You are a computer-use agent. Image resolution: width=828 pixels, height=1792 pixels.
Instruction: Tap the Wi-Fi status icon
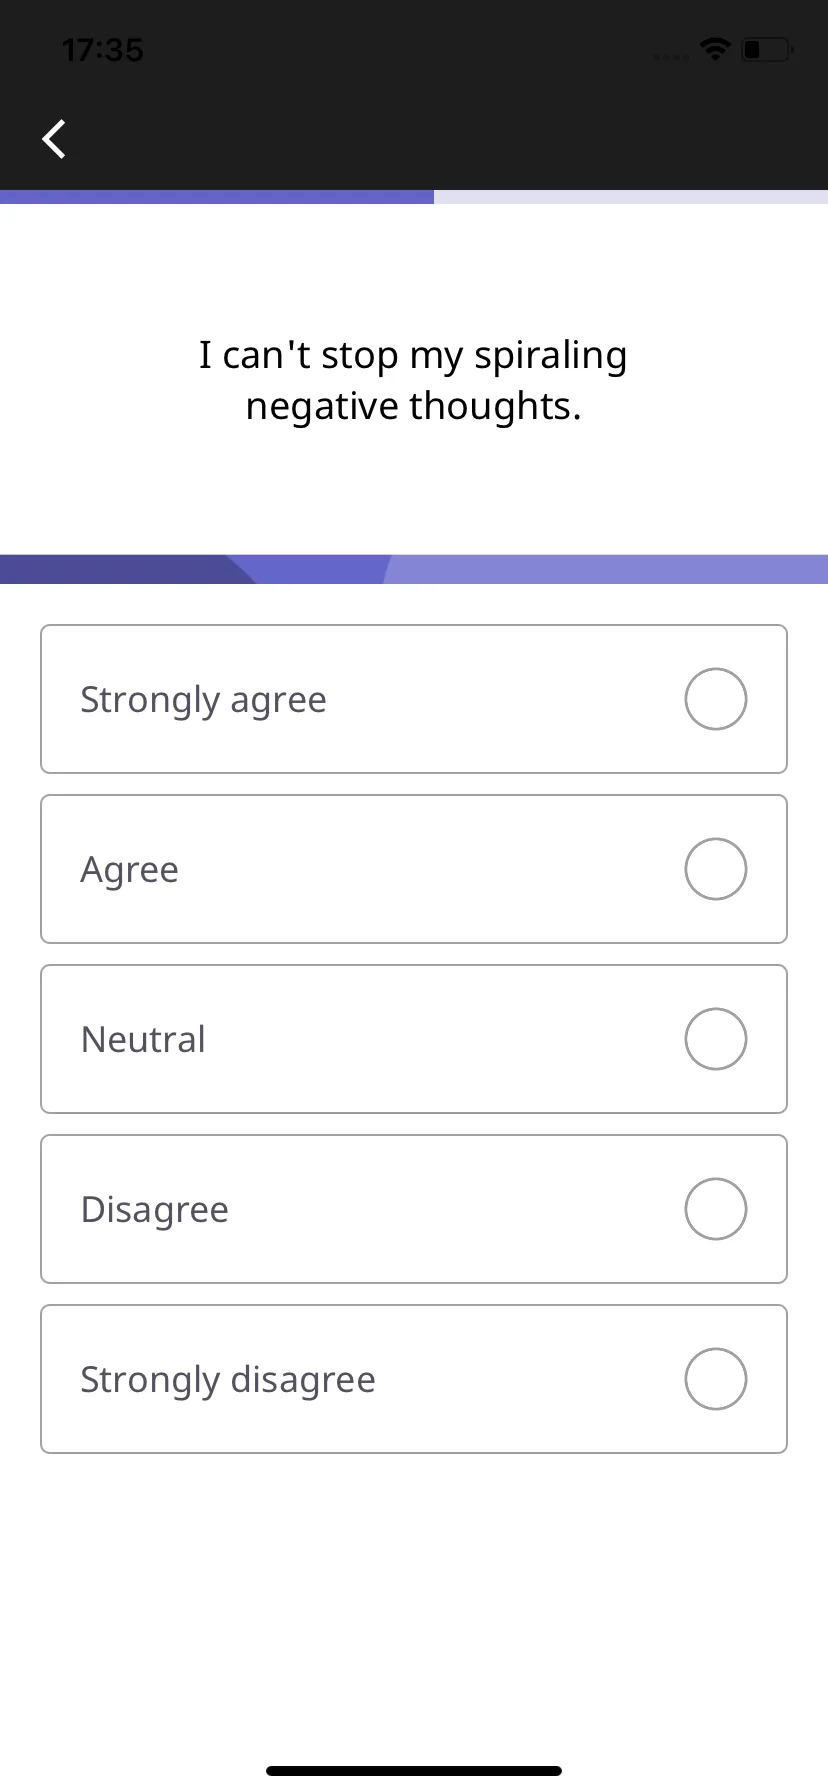[715, 49]
